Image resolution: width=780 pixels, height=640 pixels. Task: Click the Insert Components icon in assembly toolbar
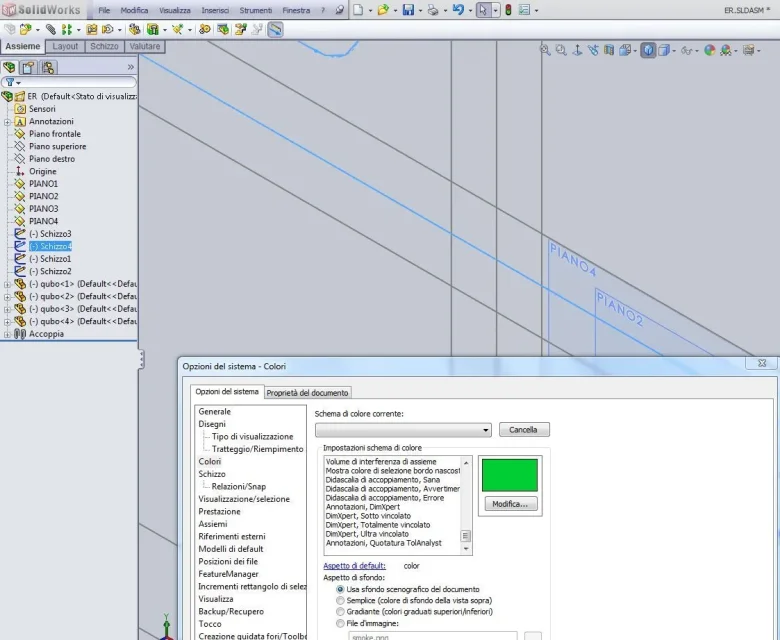click(x=25, y=30)
